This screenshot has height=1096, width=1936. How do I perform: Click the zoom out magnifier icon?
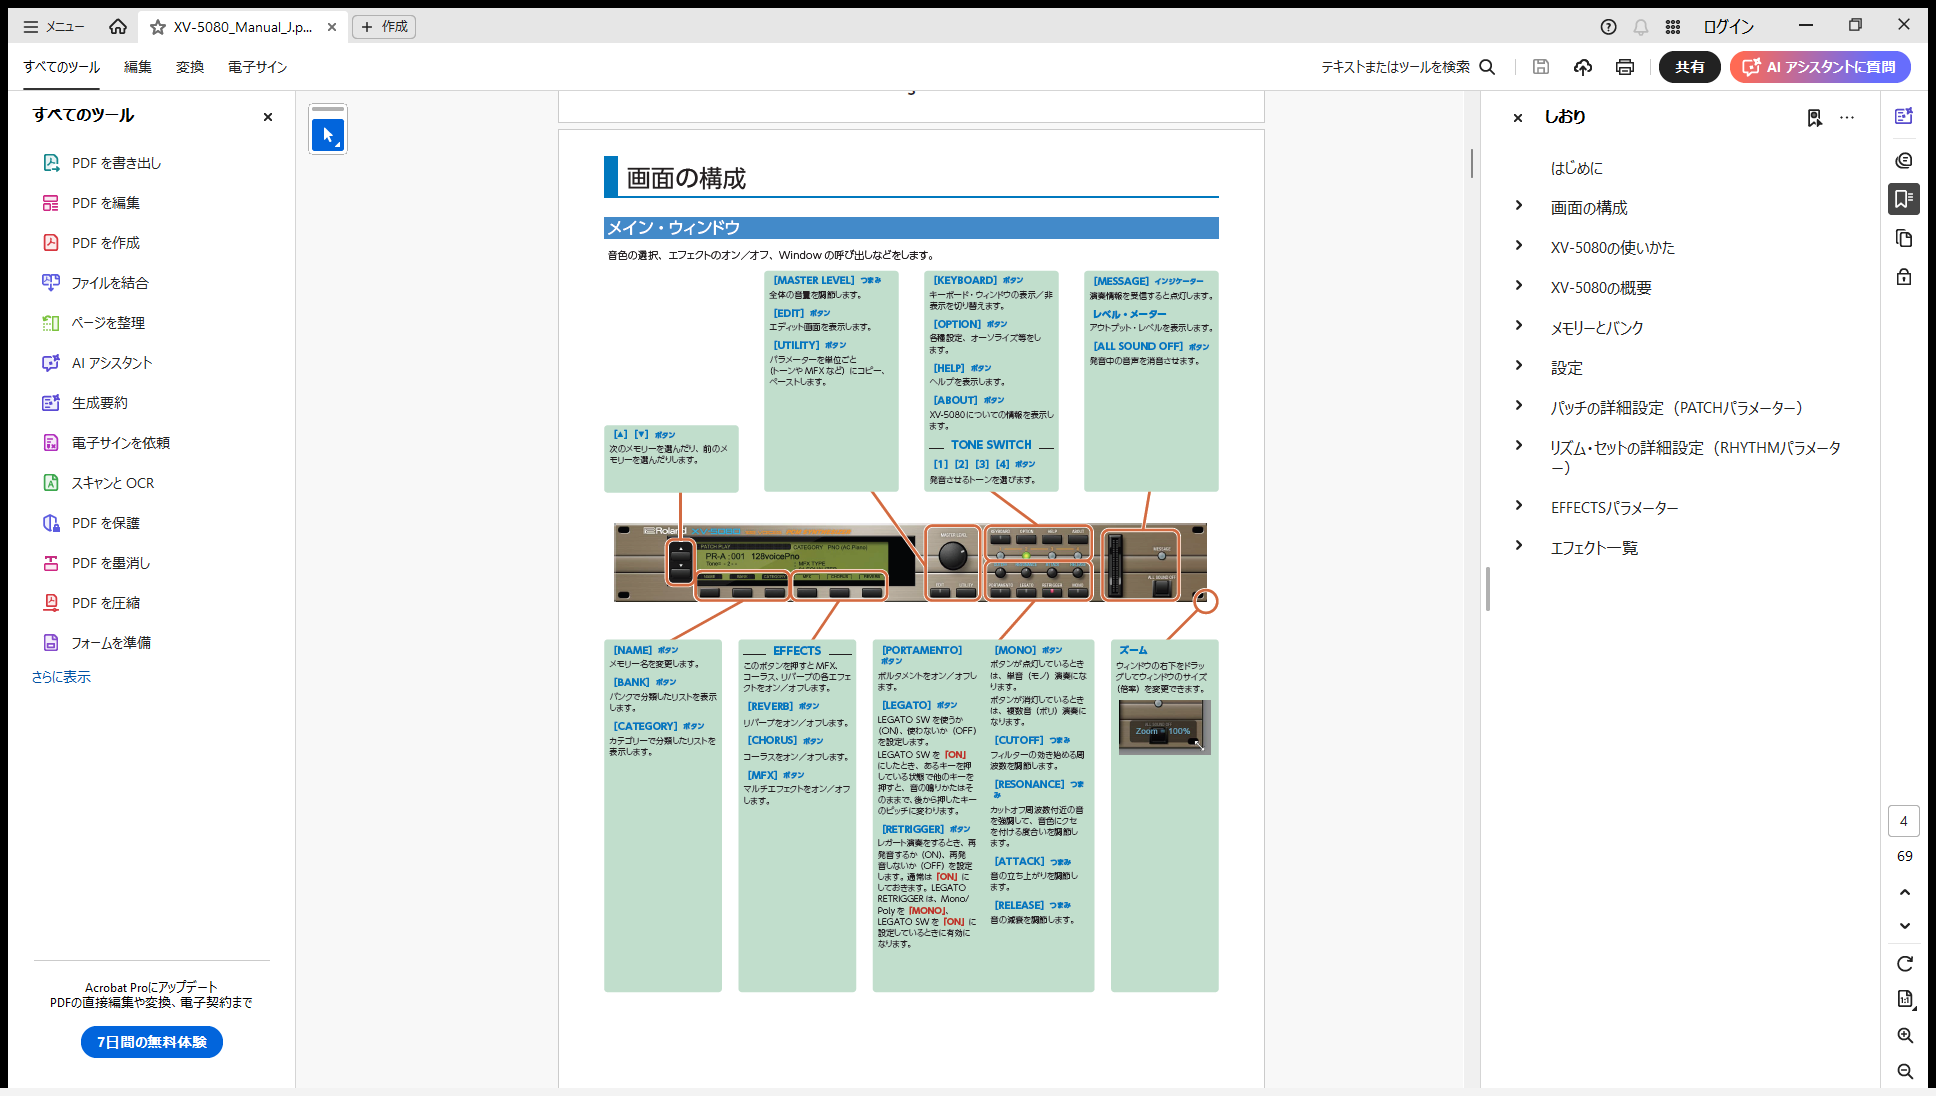1904,1071
